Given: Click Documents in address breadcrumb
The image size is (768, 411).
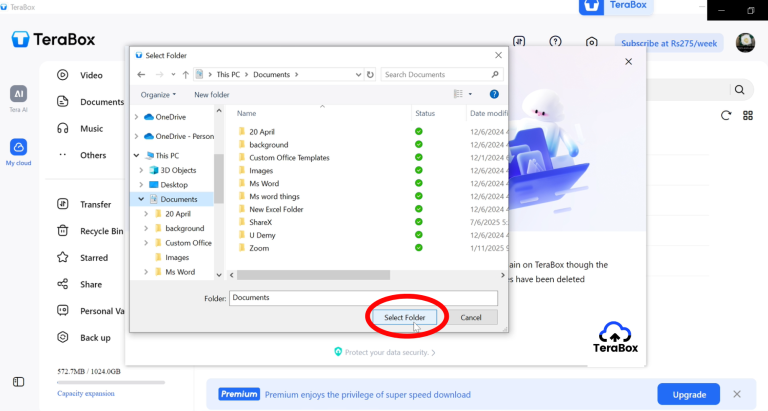Looking at the screenshot, I should click(x=271, y=74).
